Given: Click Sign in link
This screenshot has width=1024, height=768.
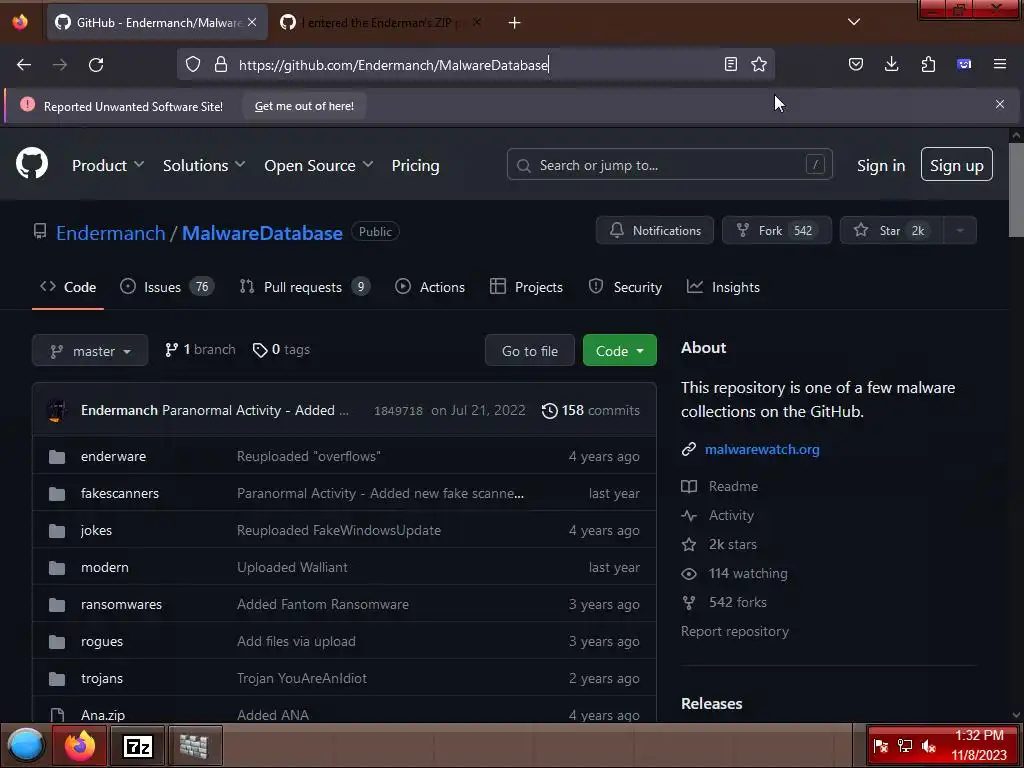Looking at the screenshot, I should 881,165.
